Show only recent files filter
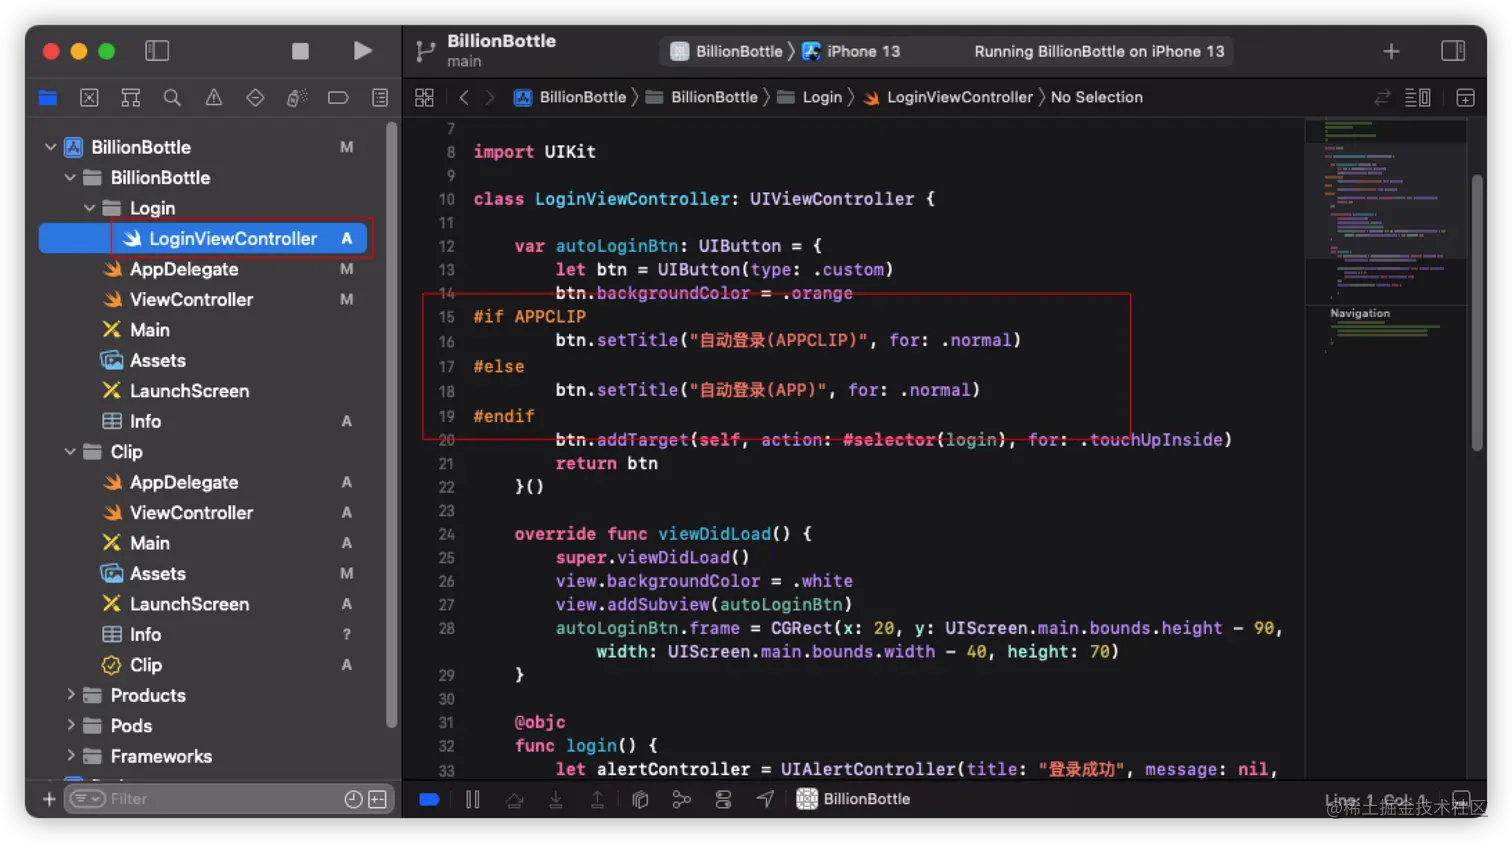The height and width of the screenshot is (843, 1512). coord(353,799)
